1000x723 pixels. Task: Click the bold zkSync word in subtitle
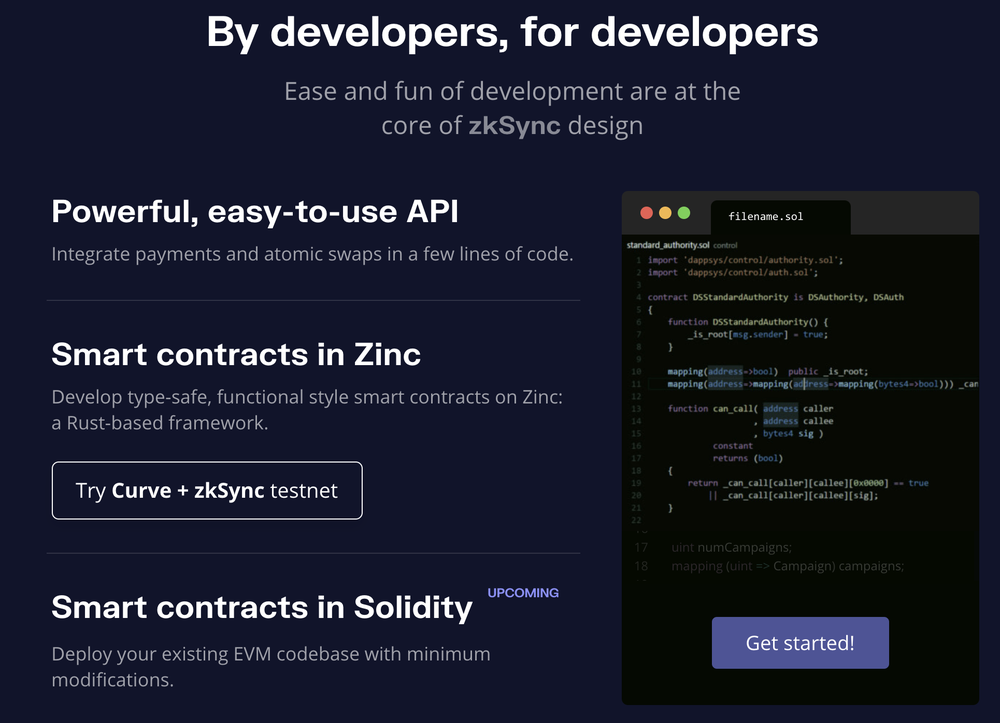(x=515, y=126)
